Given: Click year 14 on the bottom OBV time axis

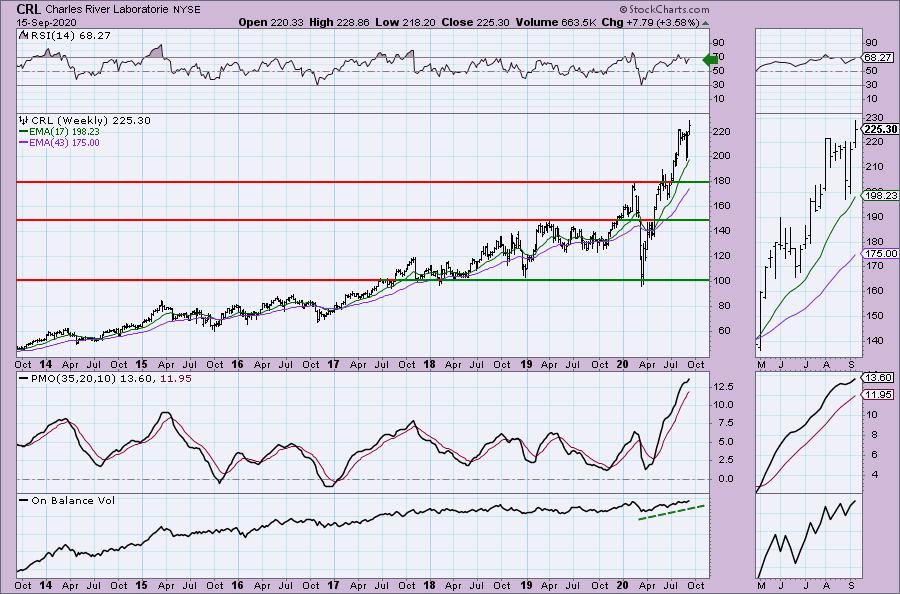Looking at the screenshot, I should (x=46, y=585).
